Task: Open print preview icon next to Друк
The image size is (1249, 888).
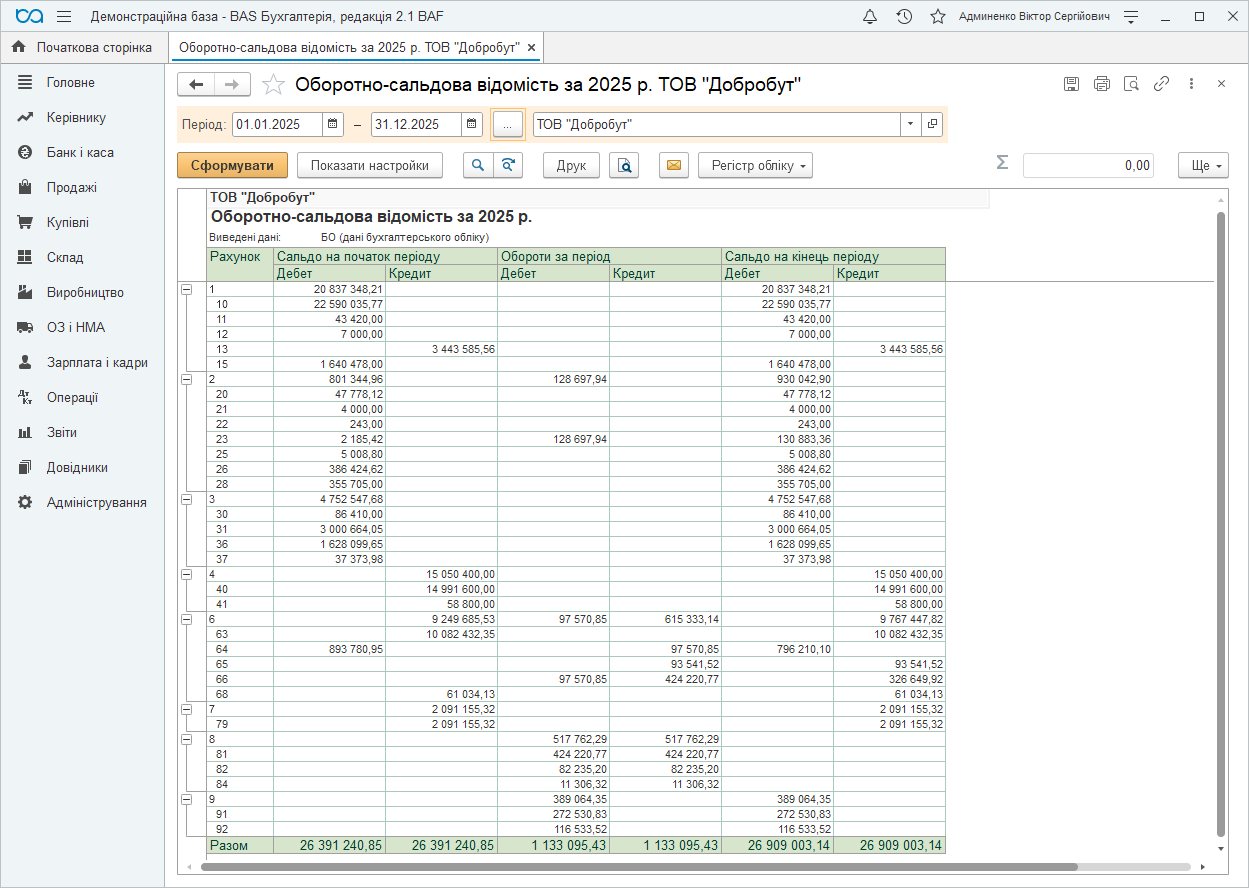Action: (624, 166)
